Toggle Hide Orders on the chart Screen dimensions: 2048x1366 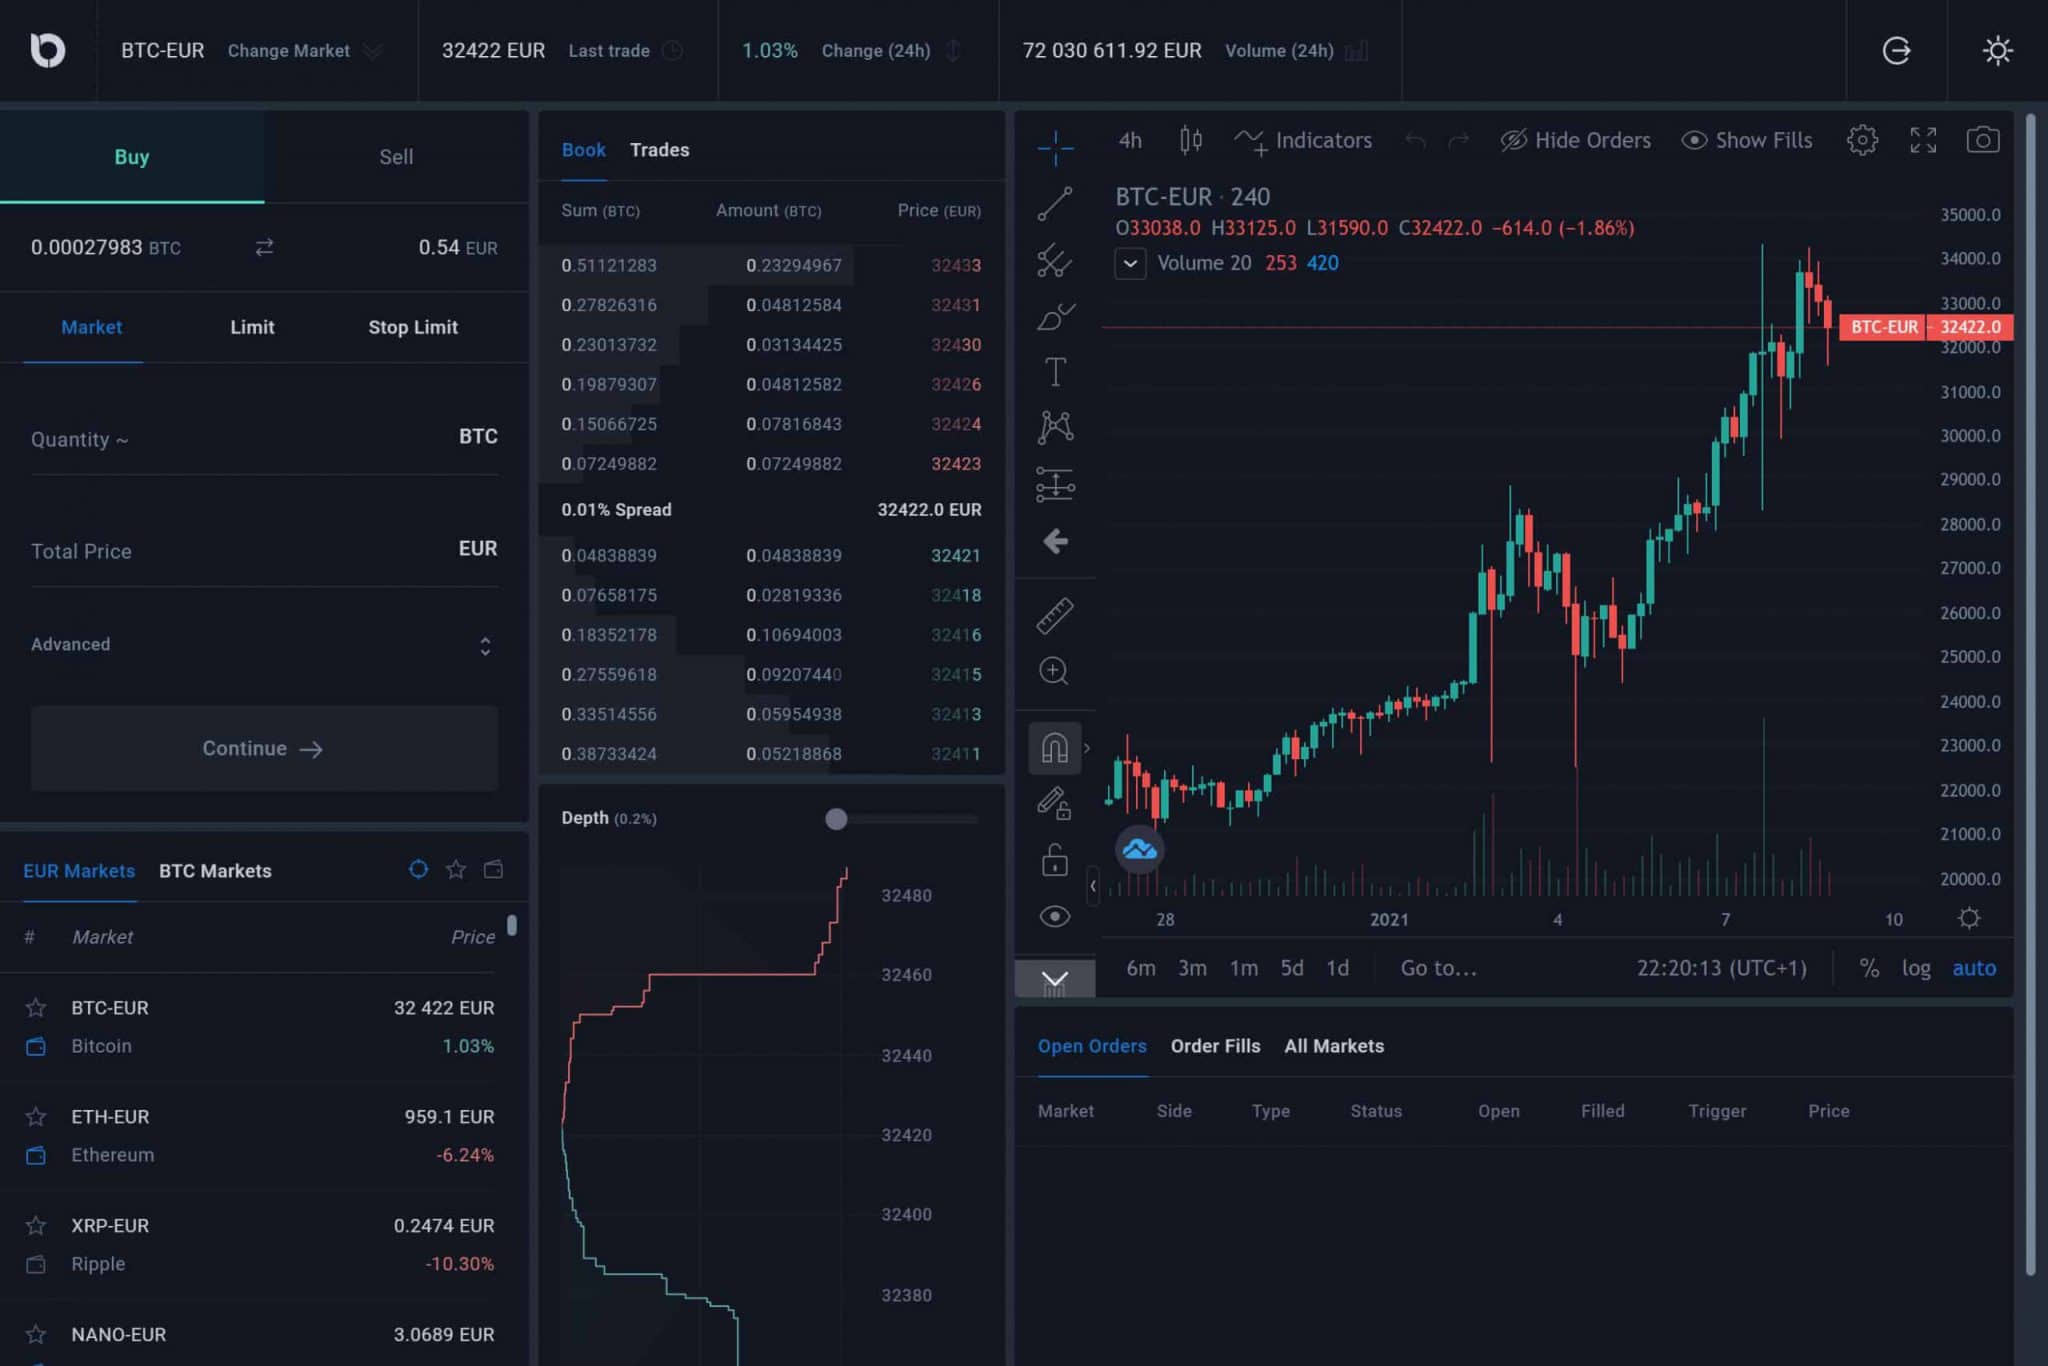[1575, 140]
